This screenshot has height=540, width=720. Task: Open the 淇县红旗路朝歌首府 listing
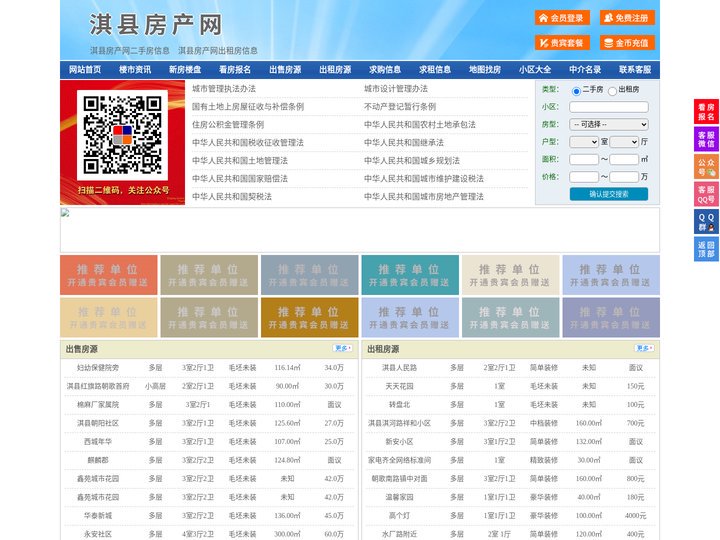[98, 386]
